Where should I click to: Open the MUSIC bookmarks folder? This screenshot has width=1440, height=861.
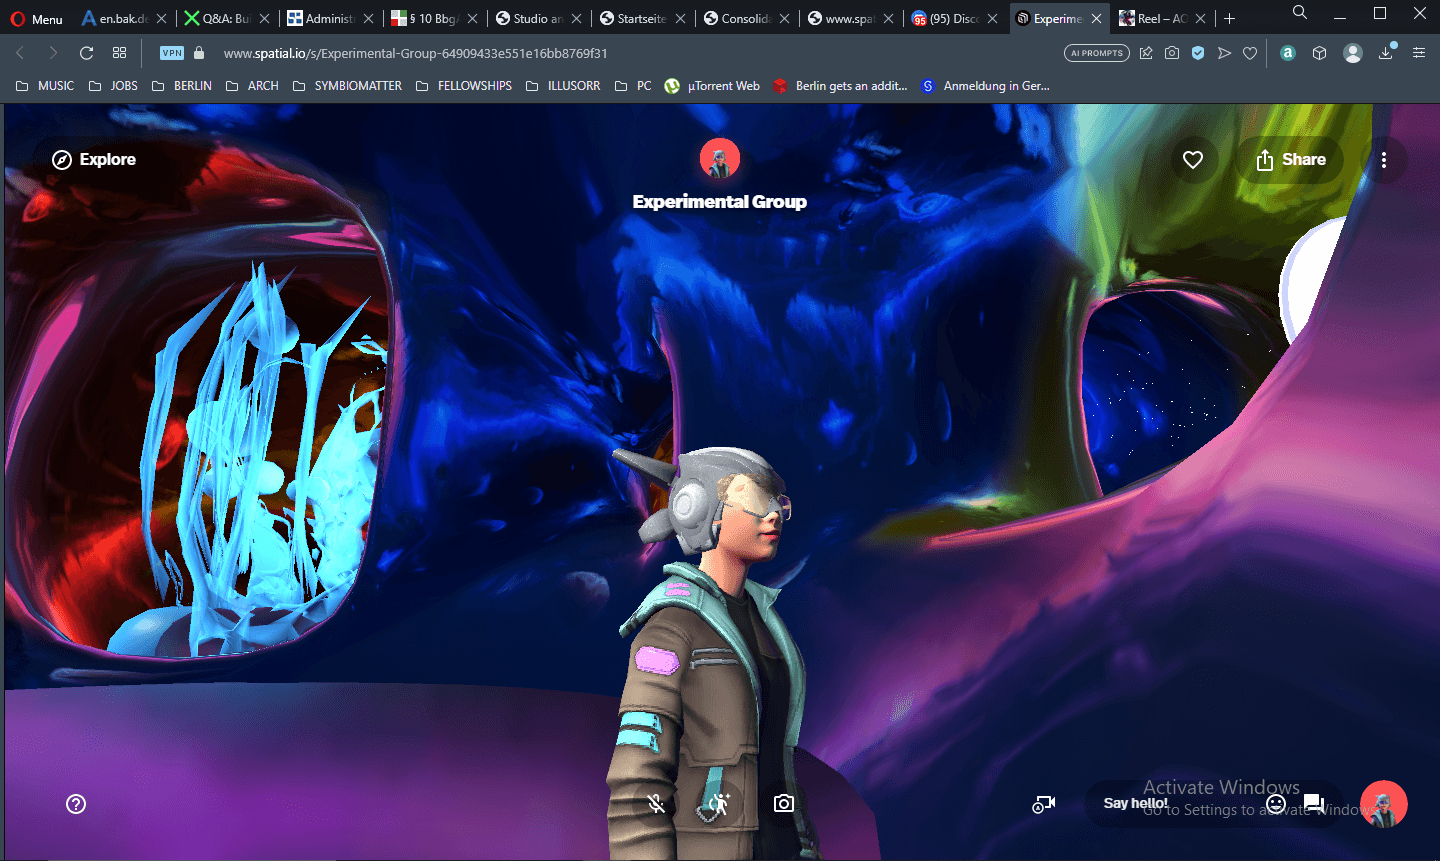[45, 86]
